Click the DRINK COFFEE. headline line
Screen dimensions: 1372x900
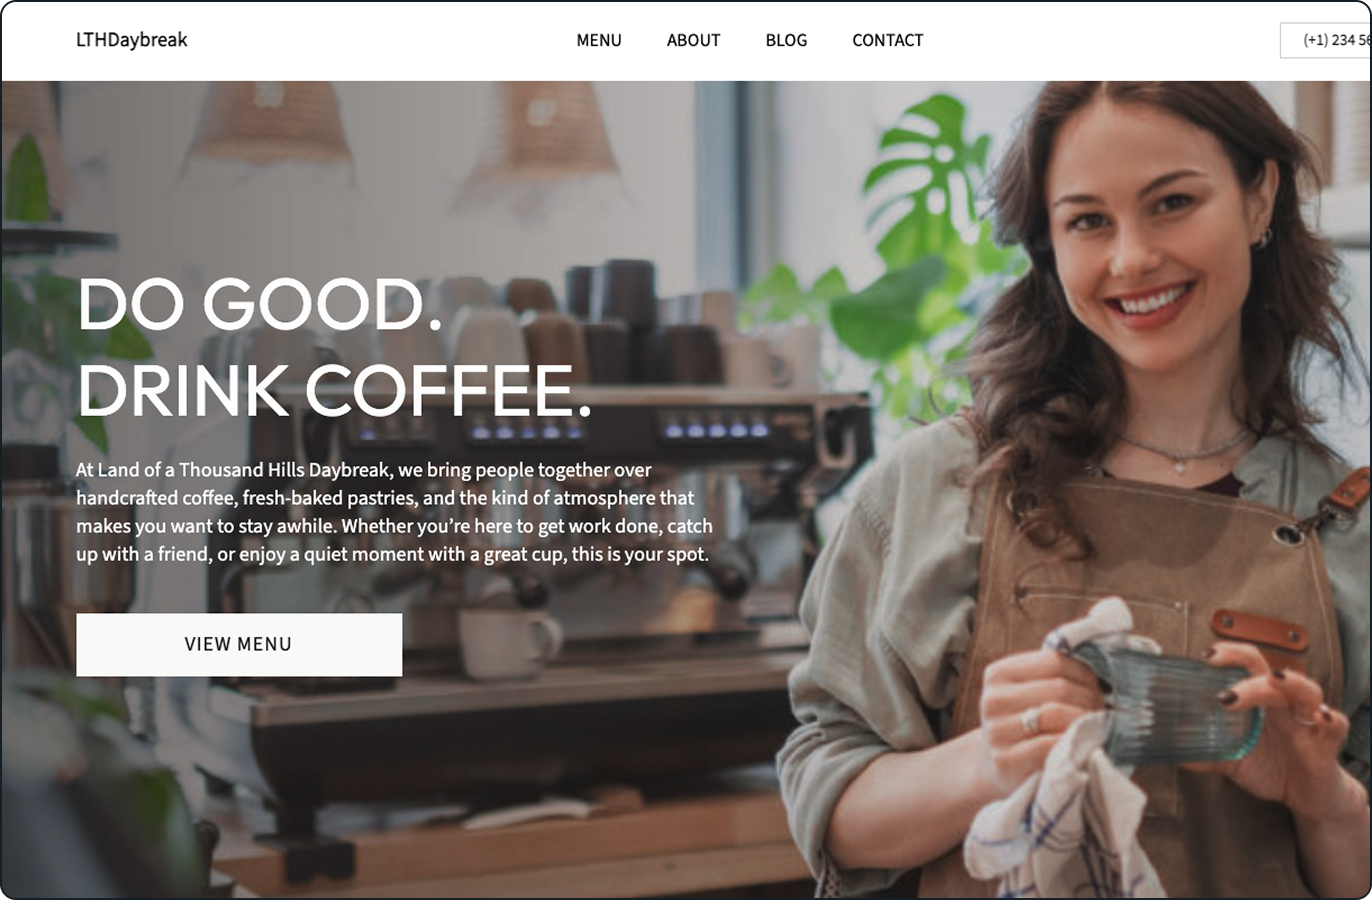(334, 390)
